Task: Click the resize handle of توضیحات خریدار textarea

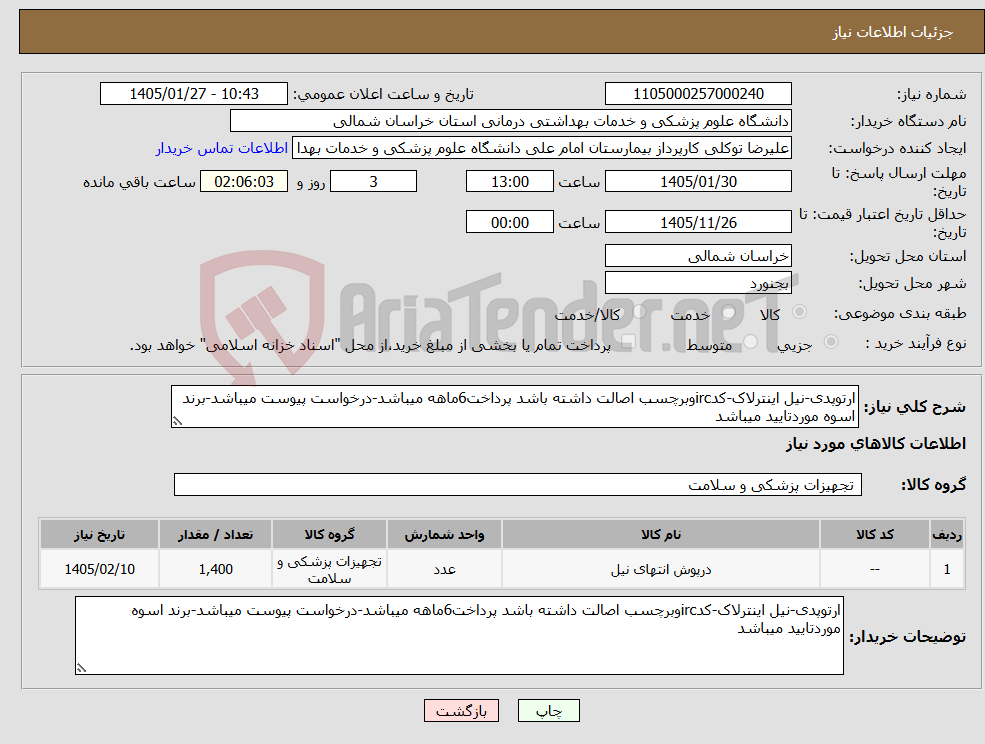Action: pos(81,669)
